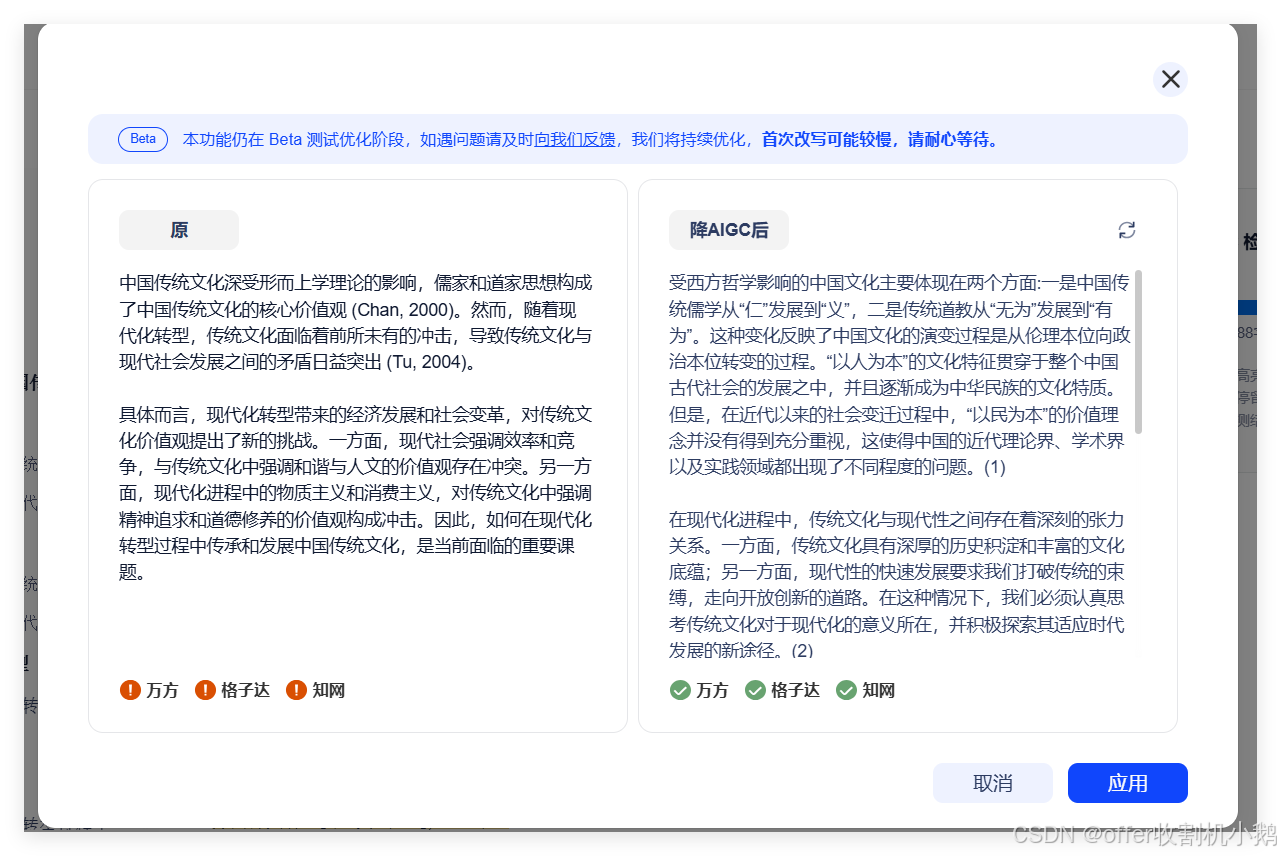Click the Beta badge
1281x856 pixels.
pos(143,139)
